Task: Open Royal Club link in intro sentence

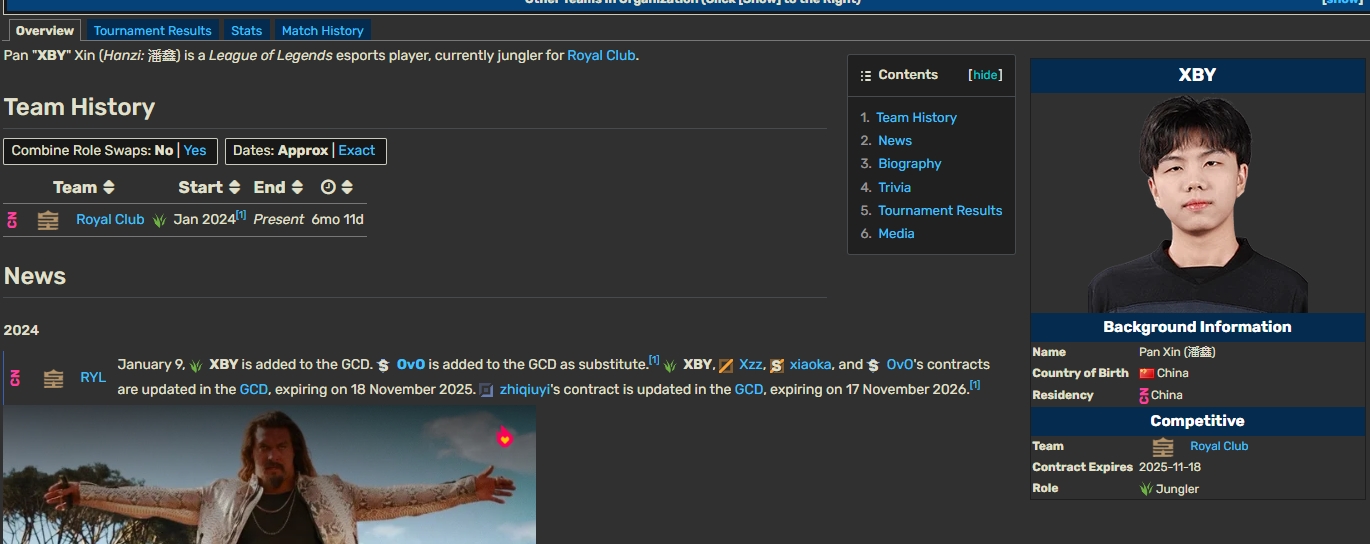Action: click(x=601, y=55)
